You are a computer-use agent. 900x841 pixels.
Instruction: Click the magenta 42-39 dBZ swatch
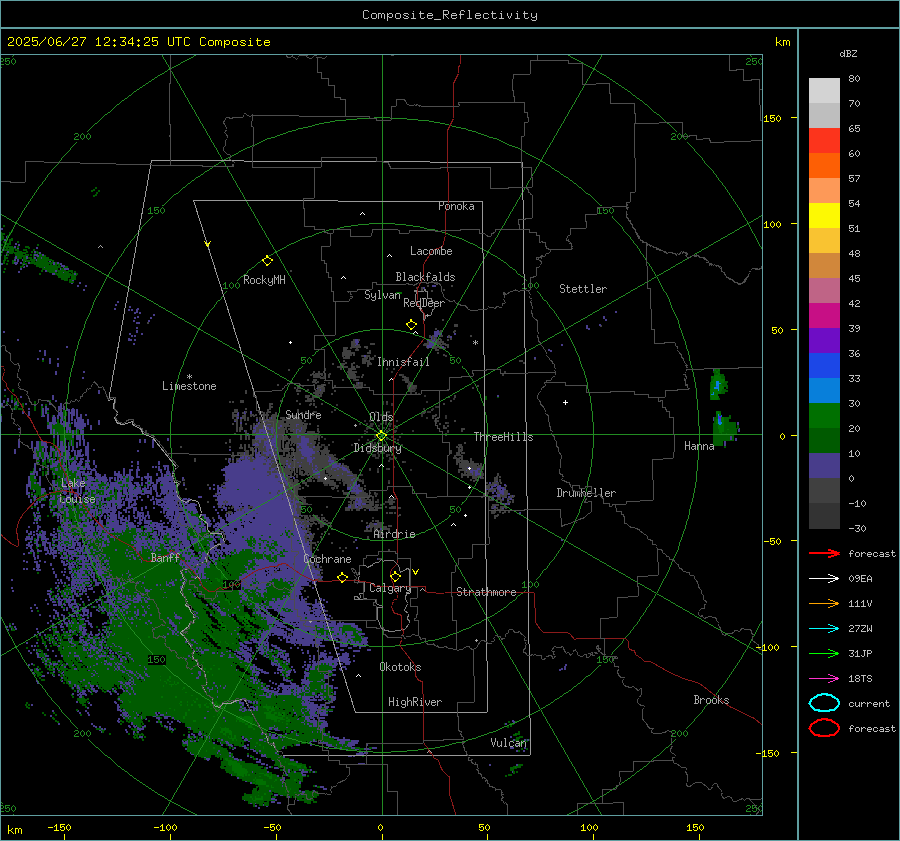pos(824,316)
